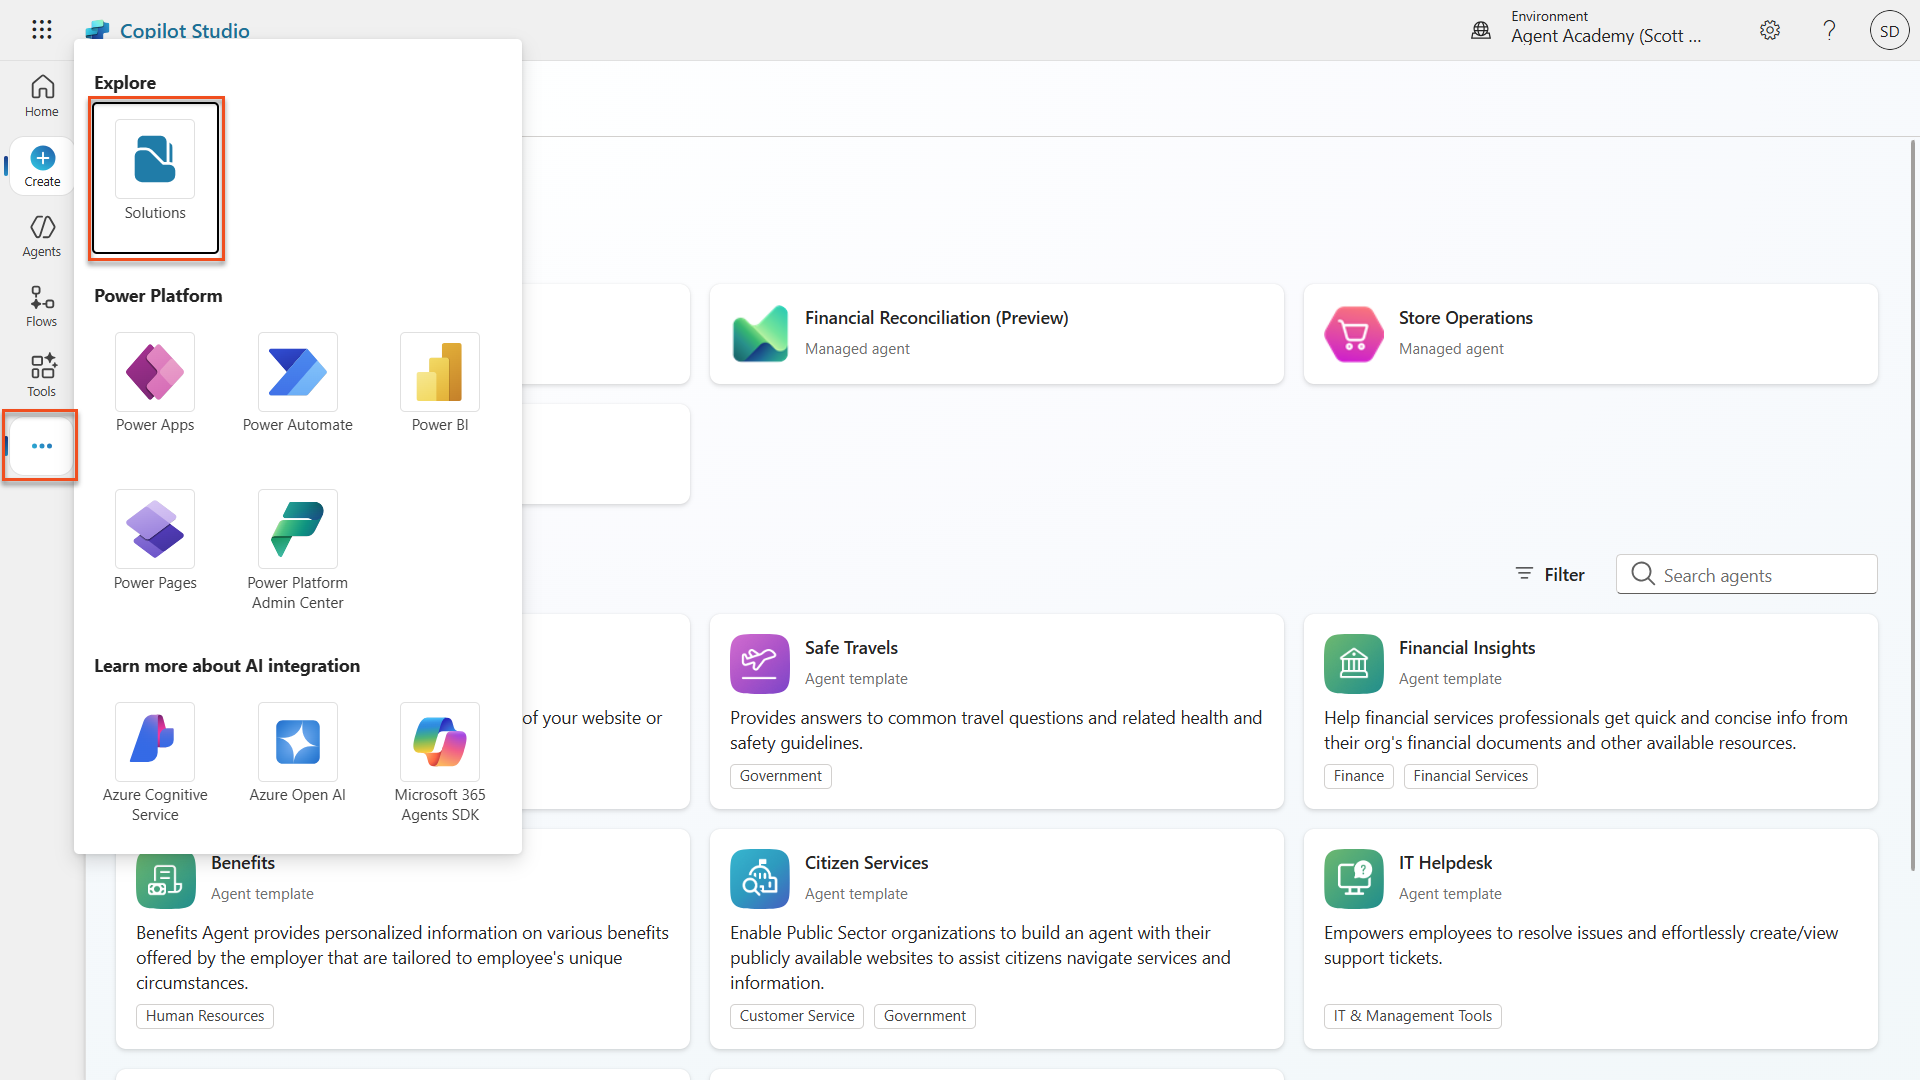This screenshot has width=1920, height=1080.
Task: Click the Government tag on Safe Travels
Action: coord(780,776)
